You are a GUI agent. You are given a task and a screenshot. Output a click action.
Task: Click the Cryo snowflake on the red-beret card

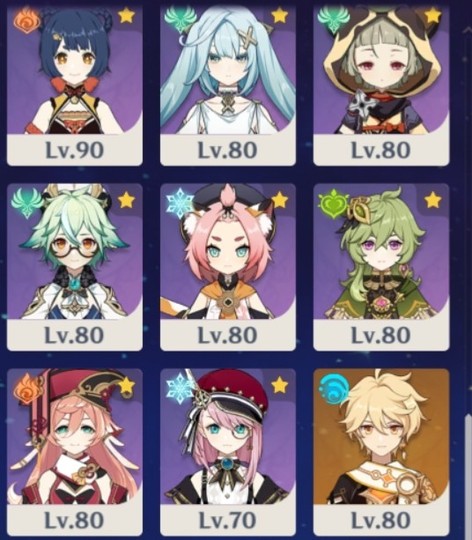click(179, 389)
